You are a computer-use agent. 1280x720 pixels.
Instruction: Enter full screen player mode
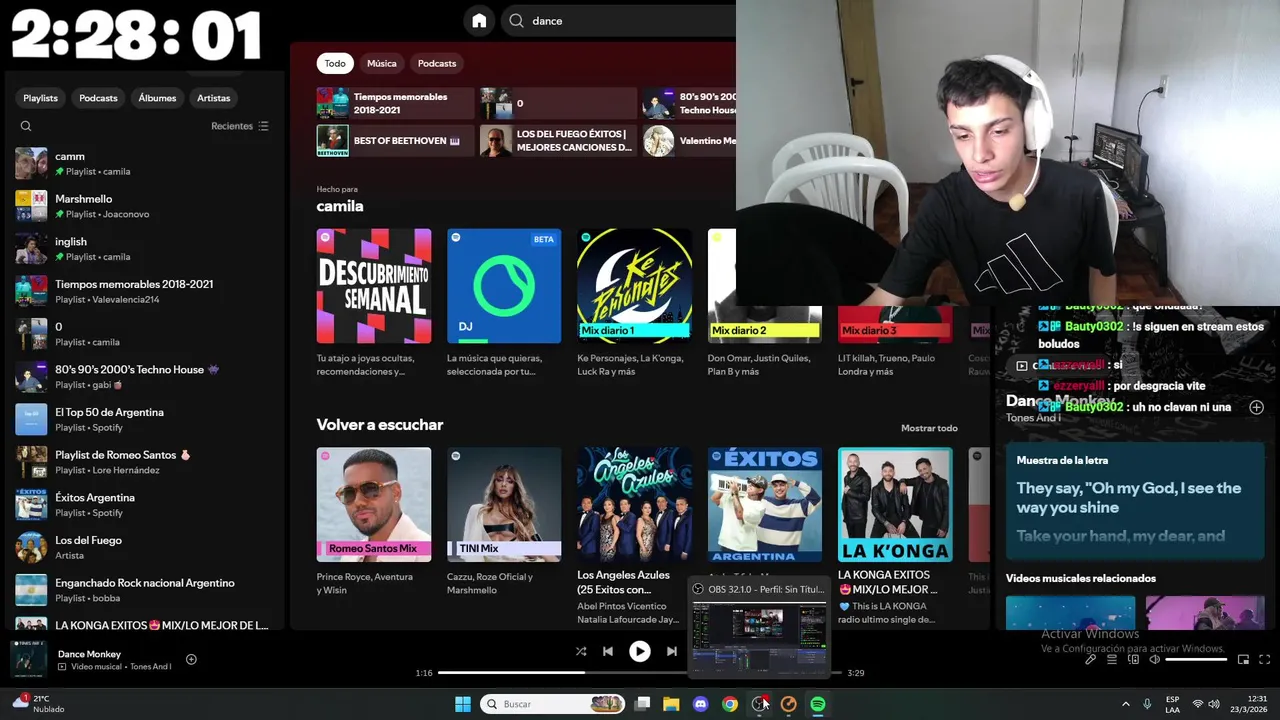(x=1264, y=659)
